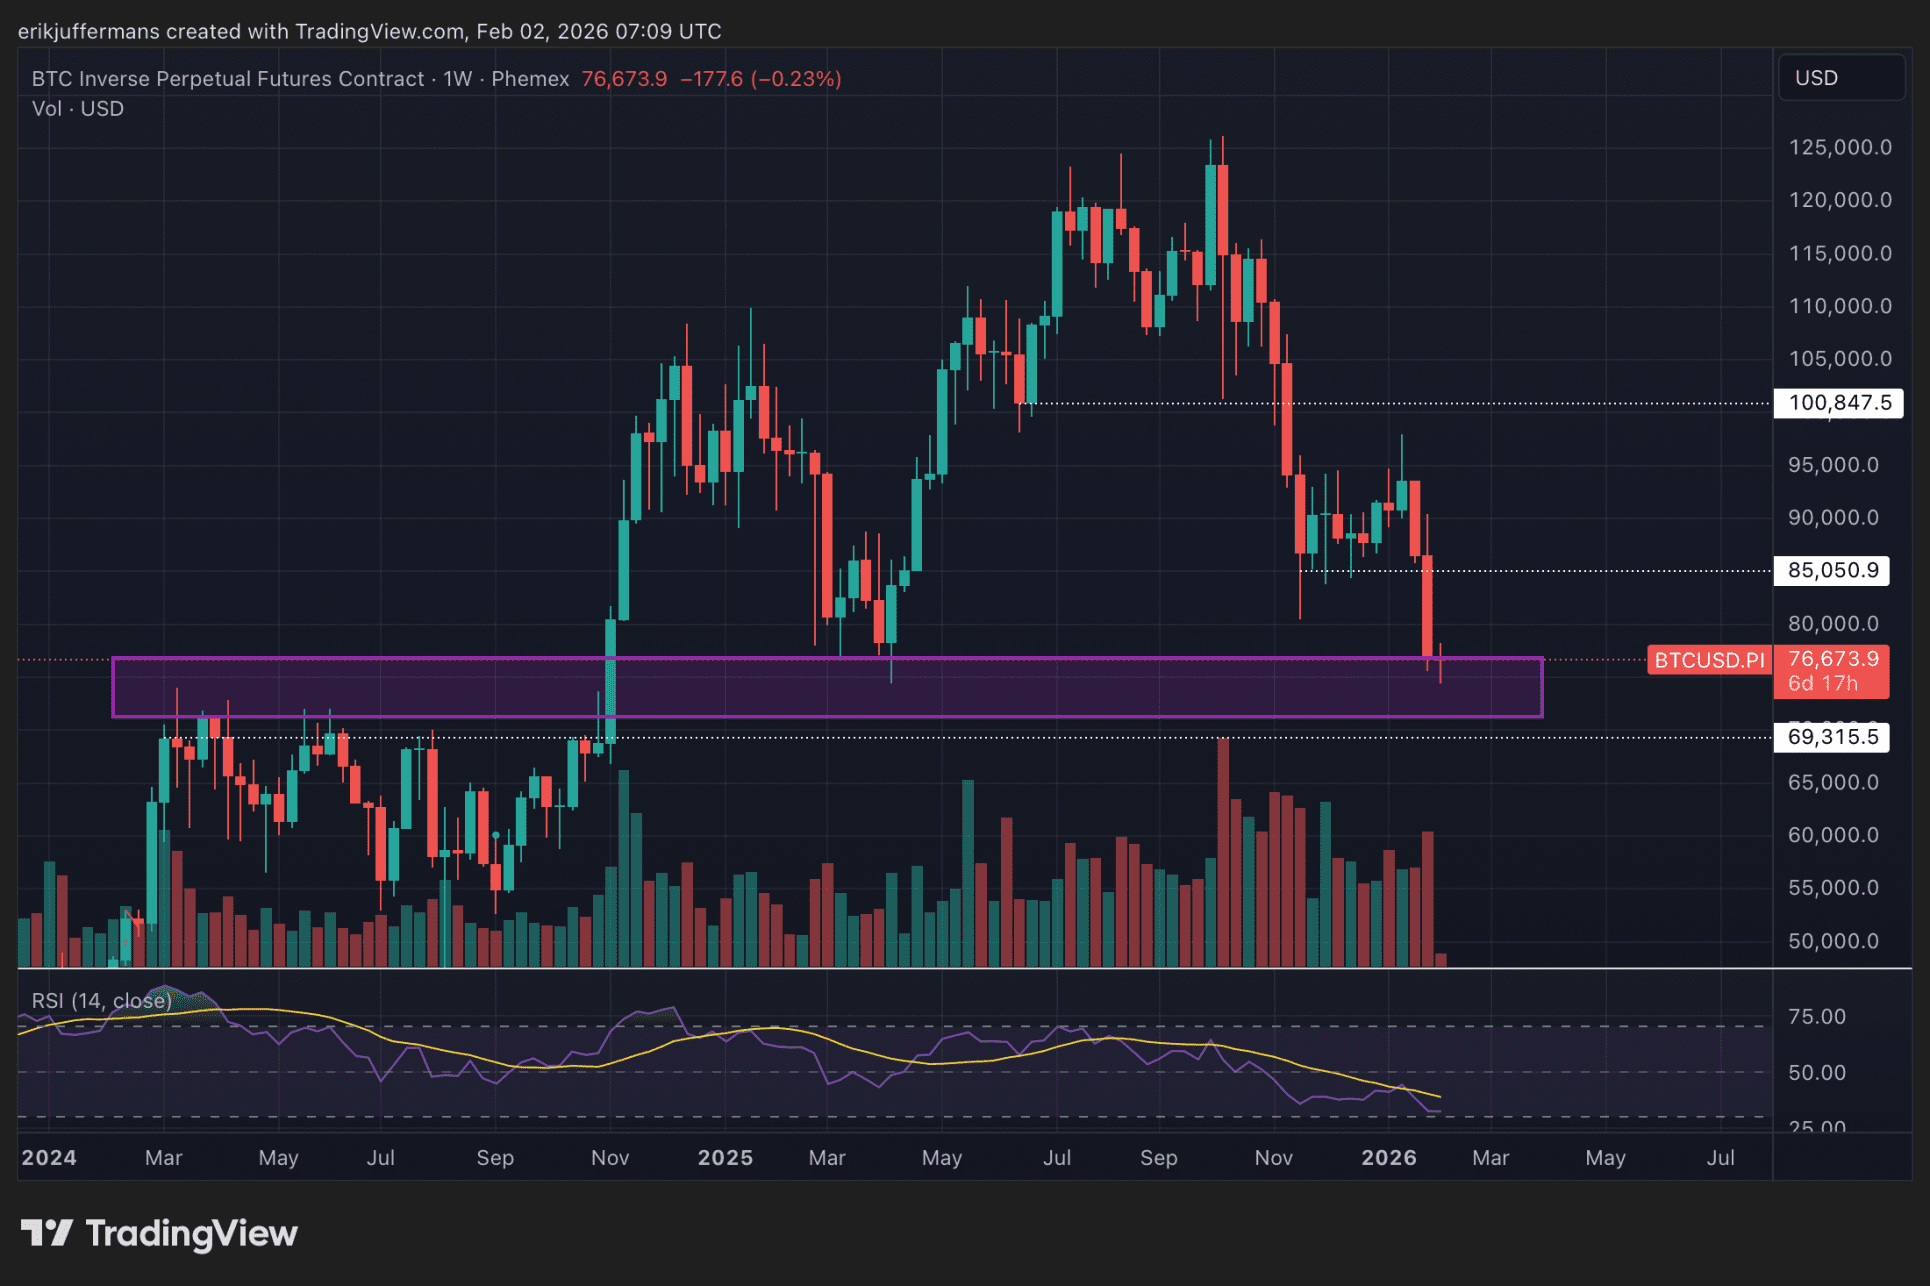Click the 2024 year marker on time axis
1930x1286 pixels.
49,1158
